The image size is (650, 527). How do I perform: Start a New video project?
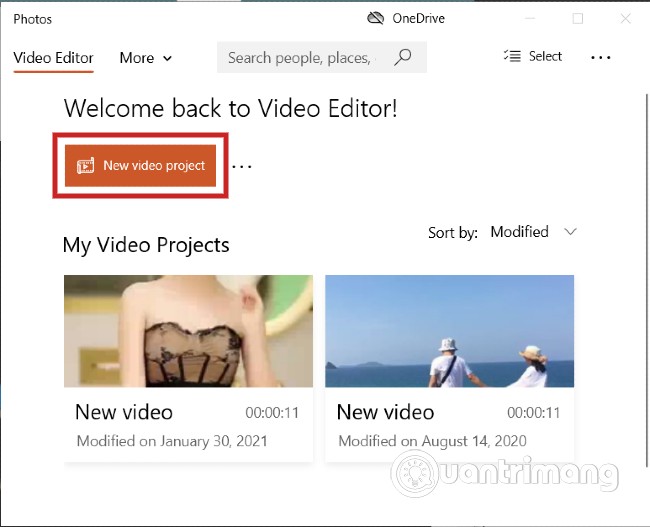coord(141,166)
